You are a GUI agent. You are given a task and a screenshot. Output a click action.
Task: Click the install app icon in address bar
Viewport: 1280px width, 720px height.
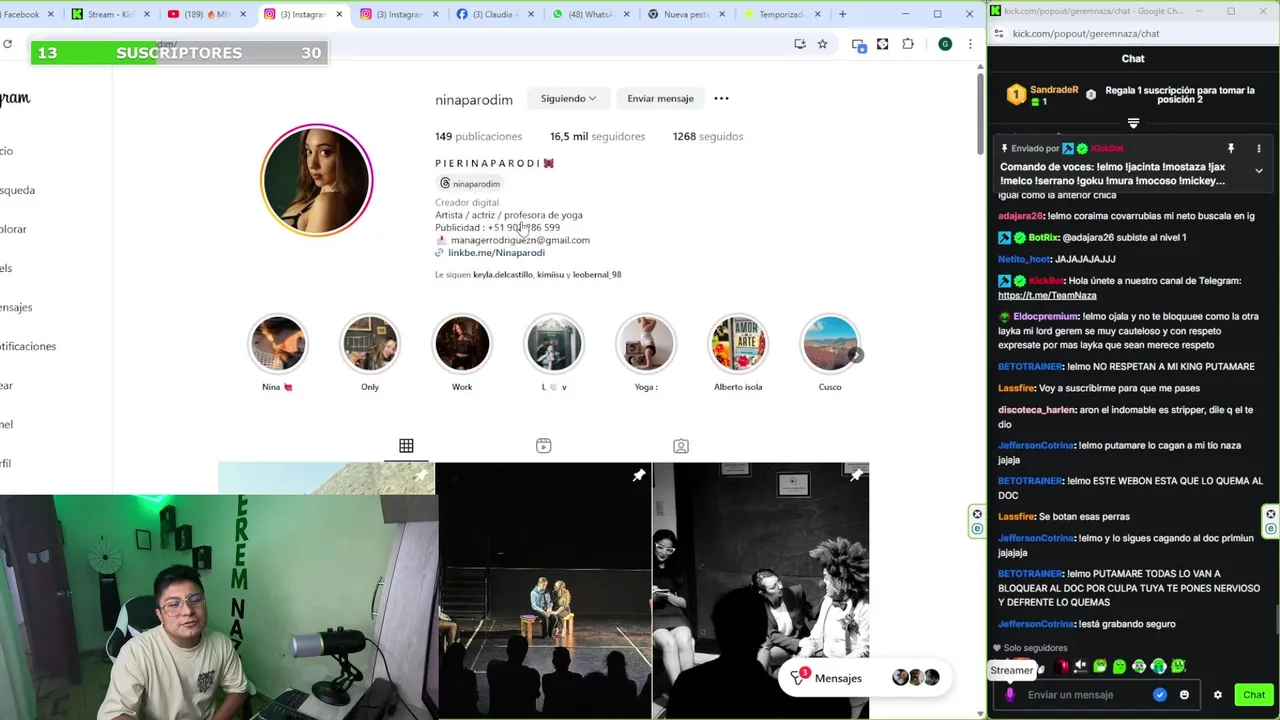(799, 44)
